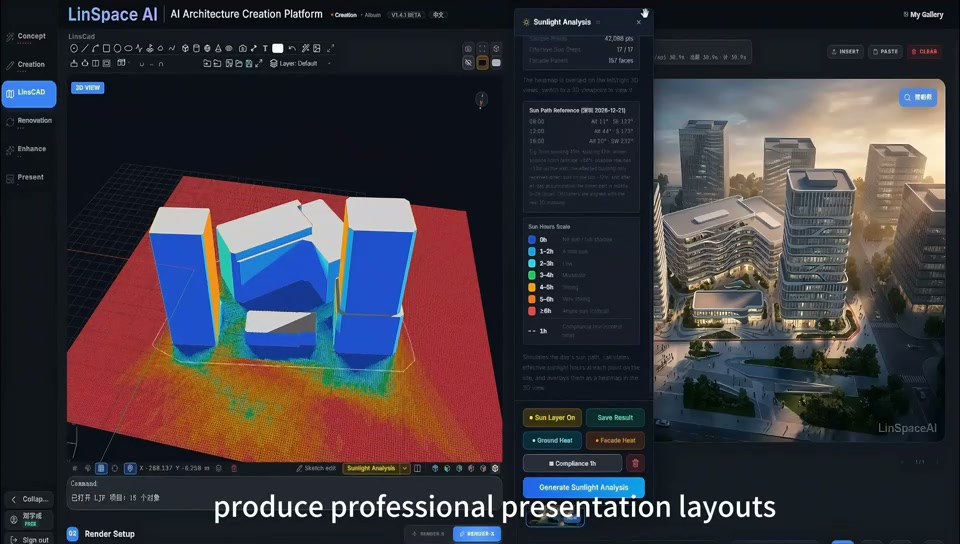
Task: Click the PASTE button
Action: [x=885, y=51]
